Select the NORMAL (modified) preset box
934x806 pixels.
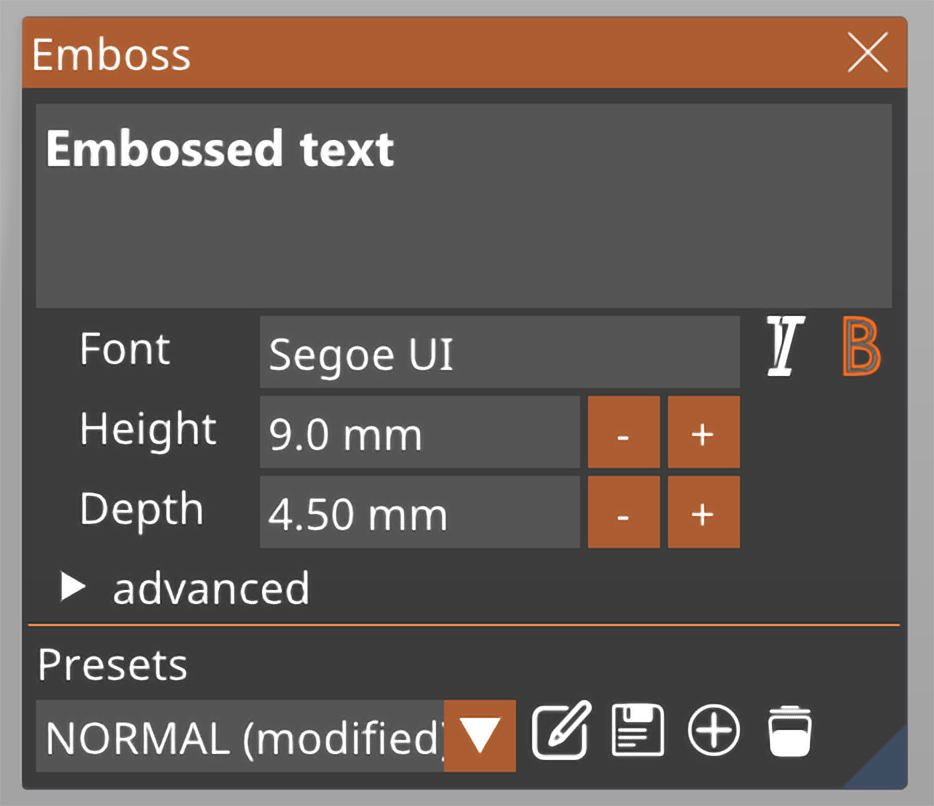pyautogui.click(x=240, y=736)
